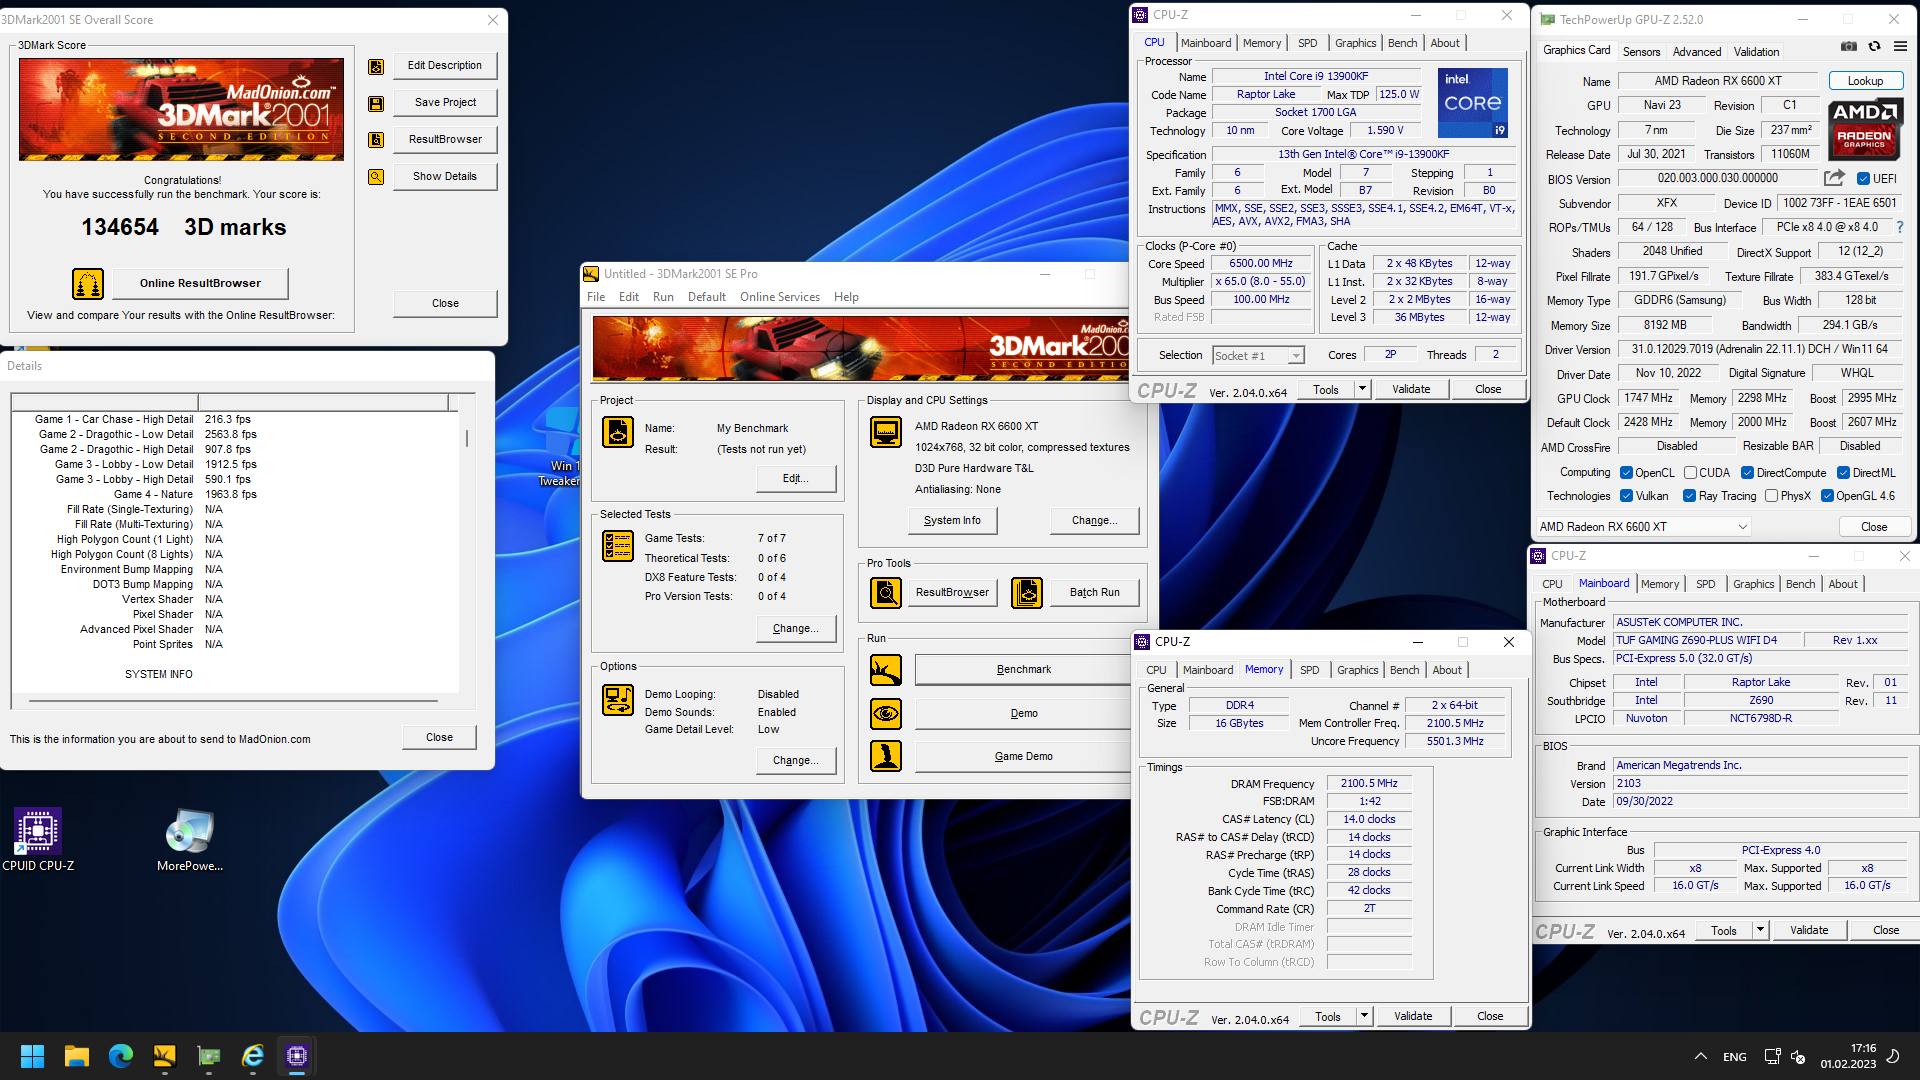This screenshot has height=1080, width=1920.
Task: Open File Explorer from taskbar
Action: pyautogui.click(x=77, y=1056)
